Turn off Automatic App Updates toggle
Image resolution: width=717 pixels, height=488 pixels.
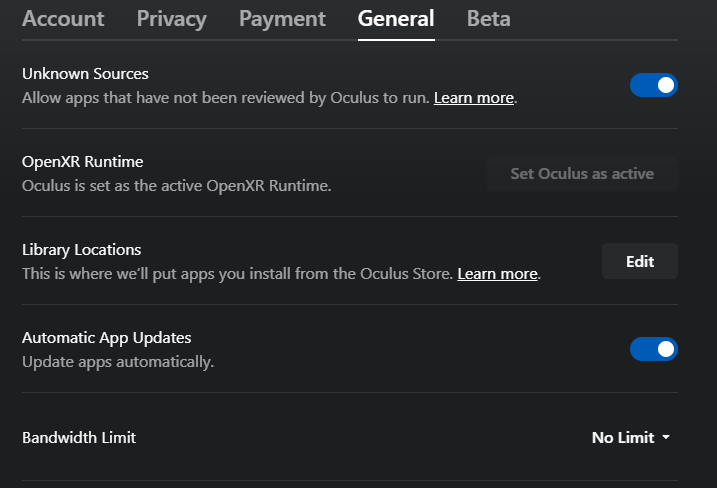tap(653, 349)
